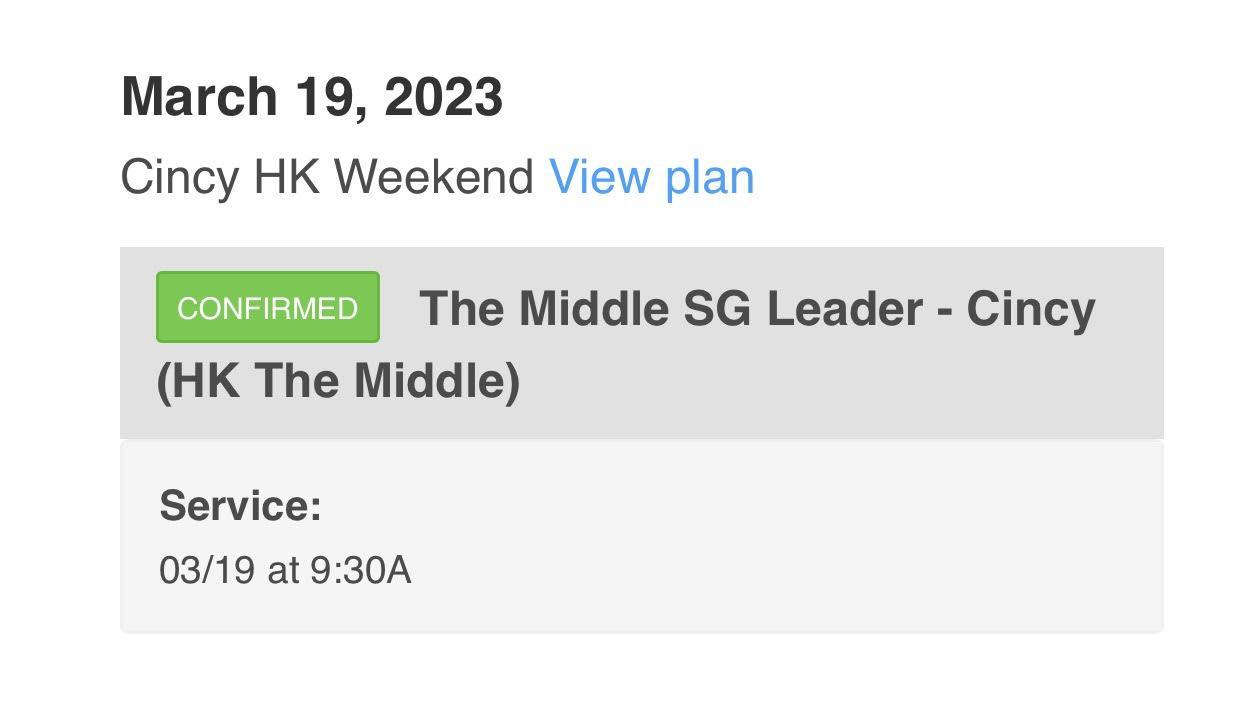Click the word Weekend before View plan
Viewport: 1260px width, 701px height.
coord(433,177)
